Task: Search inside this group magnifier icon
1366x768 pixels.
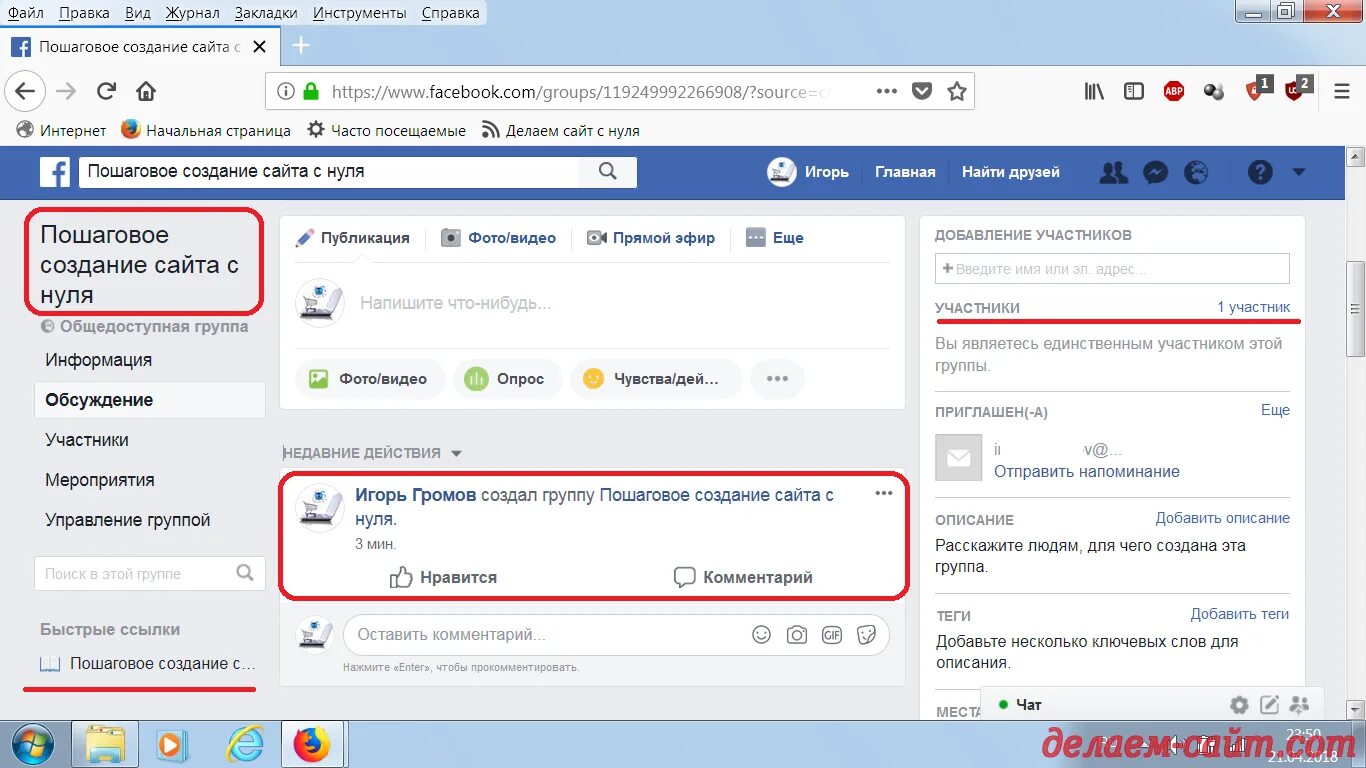Action: 245,573
